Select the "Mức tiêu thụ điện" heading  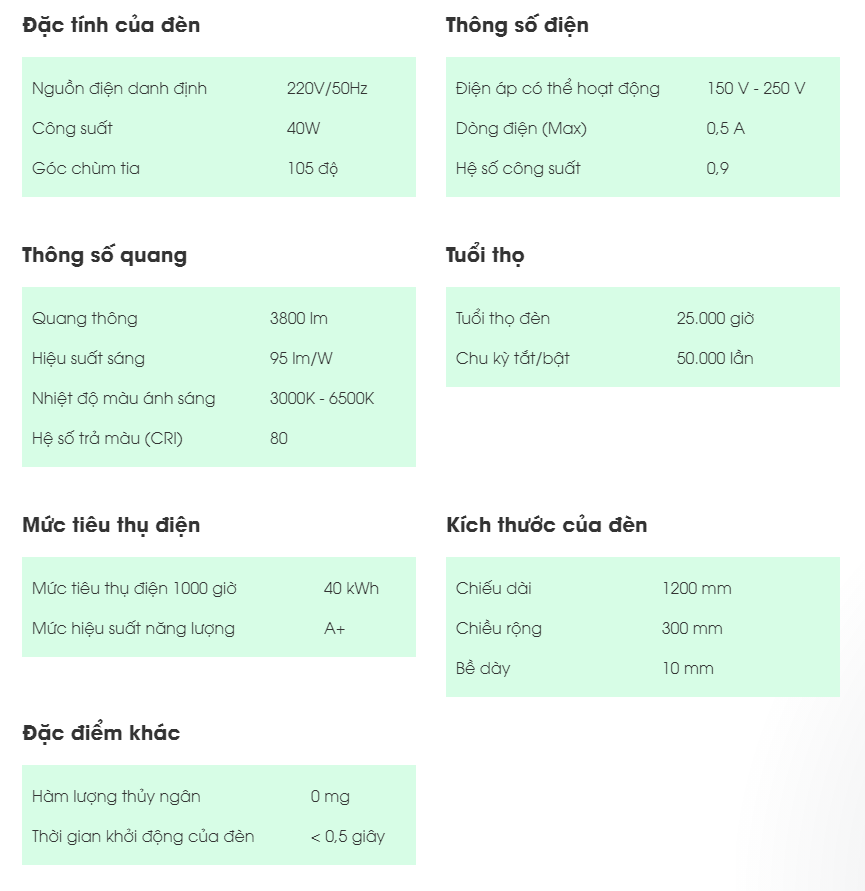click(x=111, y=526)
